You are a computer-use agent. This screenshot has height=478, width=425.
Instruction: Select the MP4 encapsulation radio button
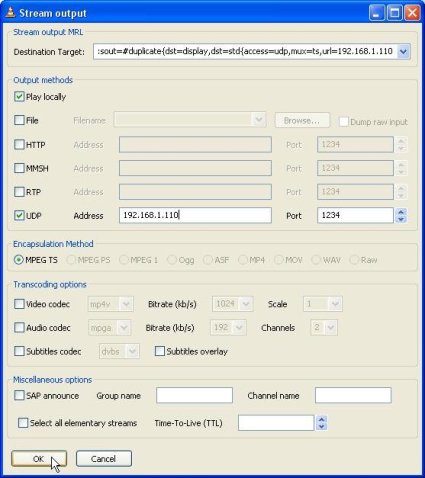pyautogui.click(x=243, y=260)
